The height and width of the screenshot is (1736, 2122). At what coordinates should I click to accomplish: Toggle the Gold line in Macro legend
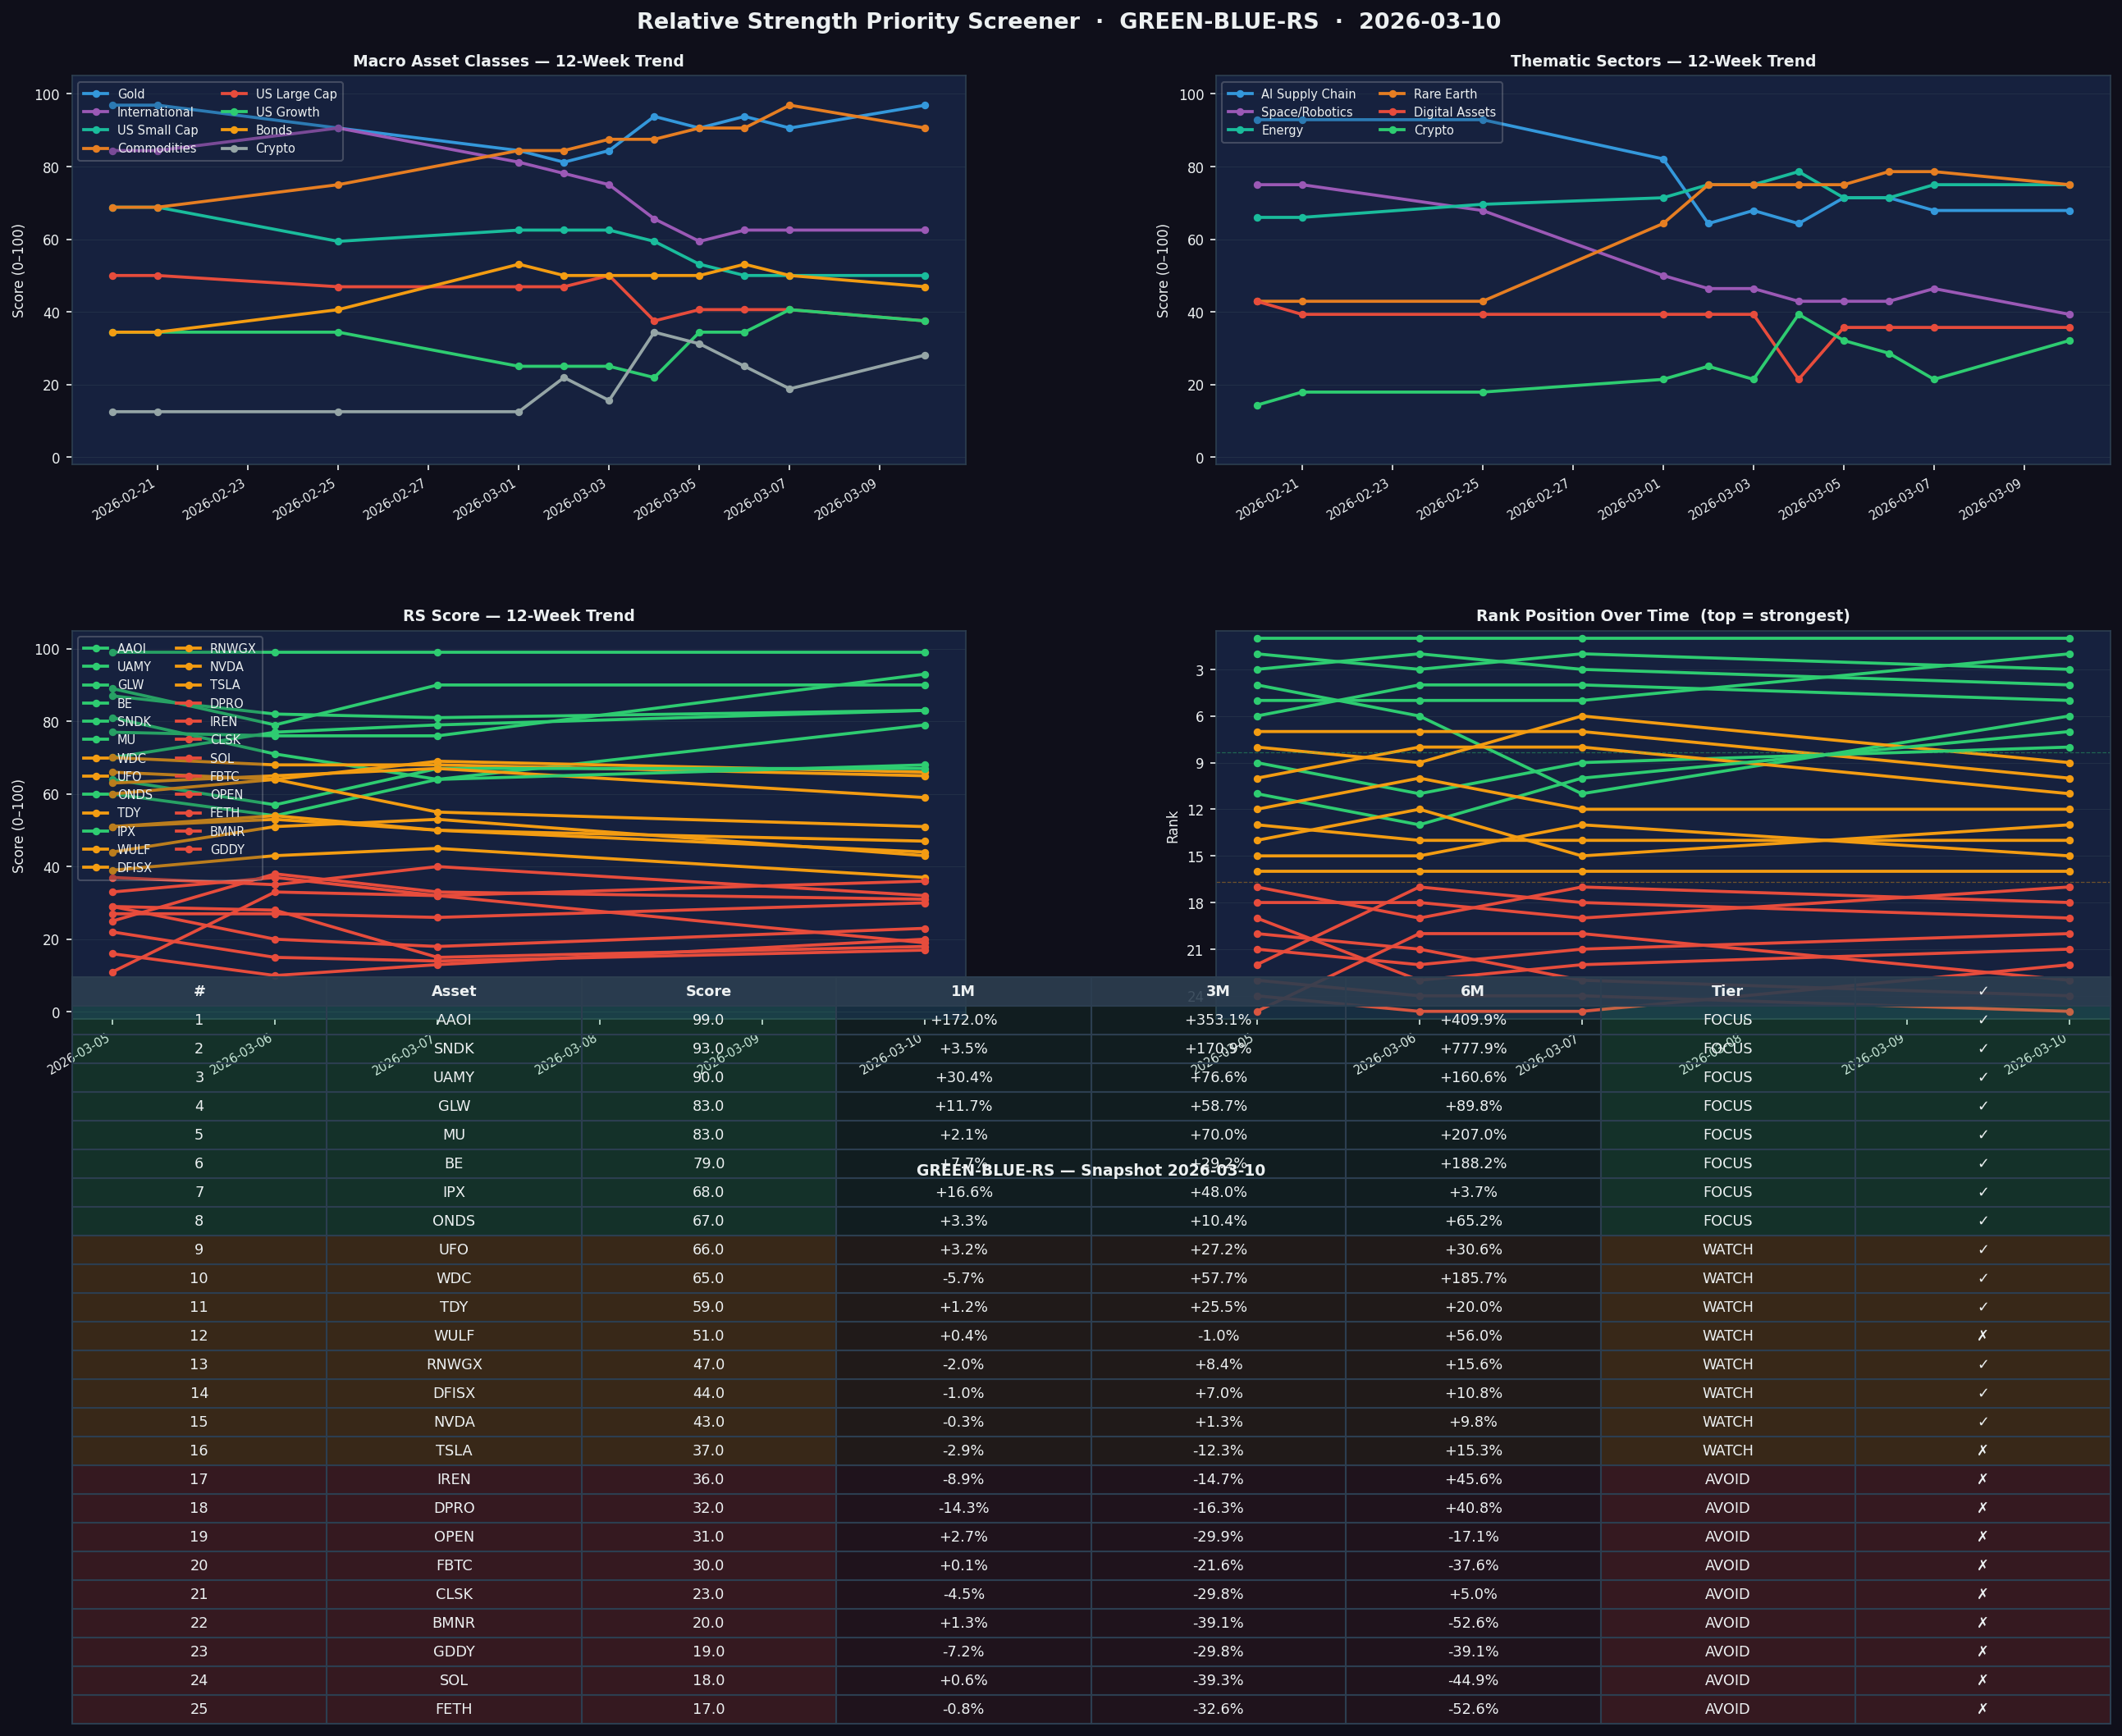tap(97, 94)
